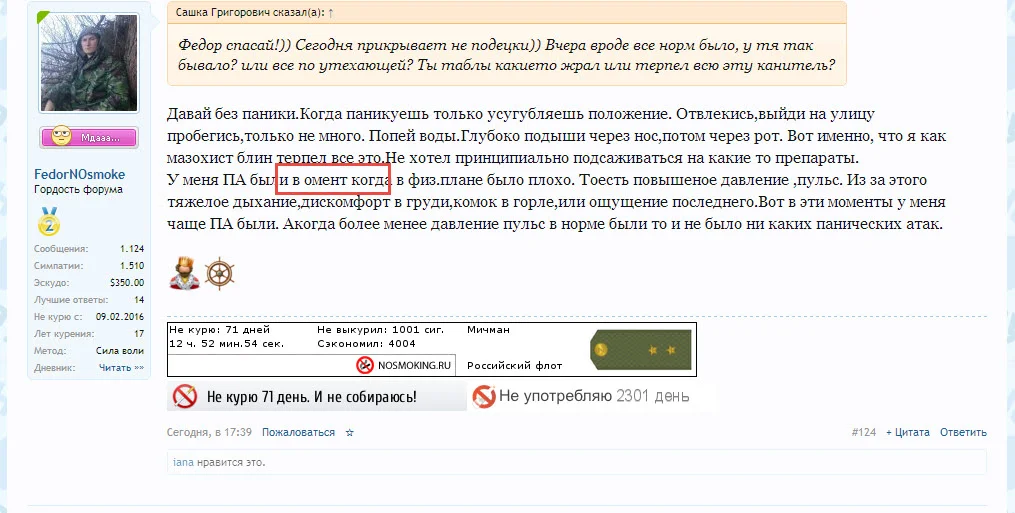Click the quoted text "Федор спасай!))"
The width and height of the screenshot is (1015, 513).
coord(236,45)
